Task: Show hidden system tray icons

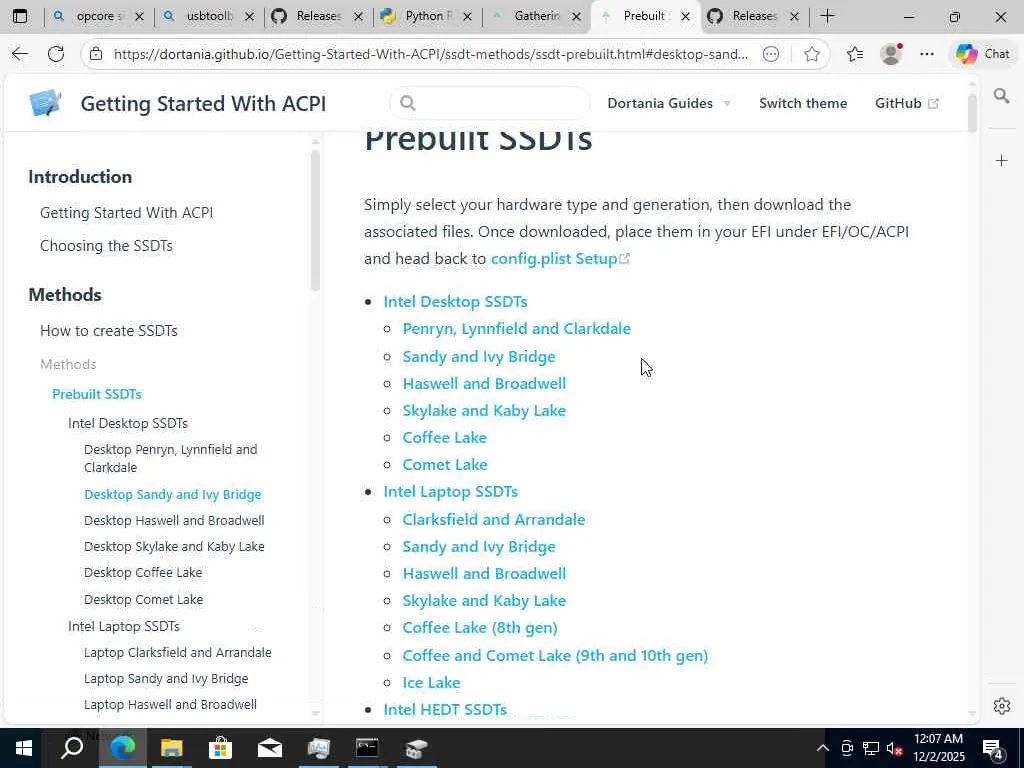Action: 822,748
